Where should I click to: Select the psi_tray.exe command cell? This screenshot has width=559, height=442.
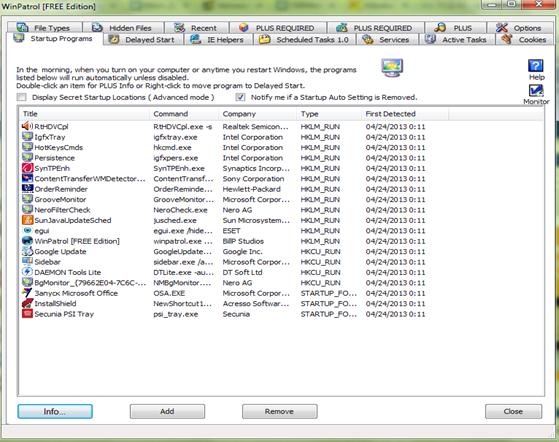(x=176, y=314)
